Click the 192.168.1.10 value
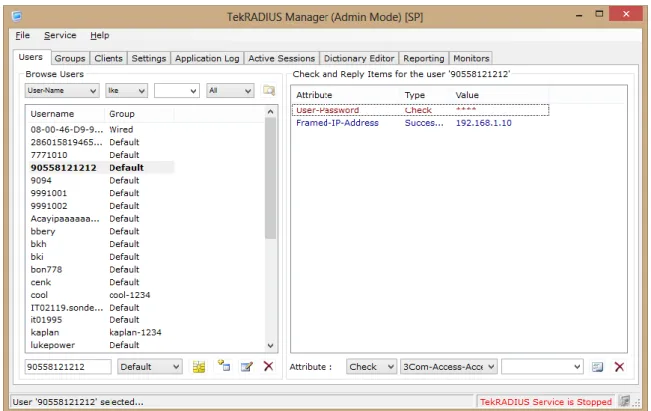 click(483, 123)
